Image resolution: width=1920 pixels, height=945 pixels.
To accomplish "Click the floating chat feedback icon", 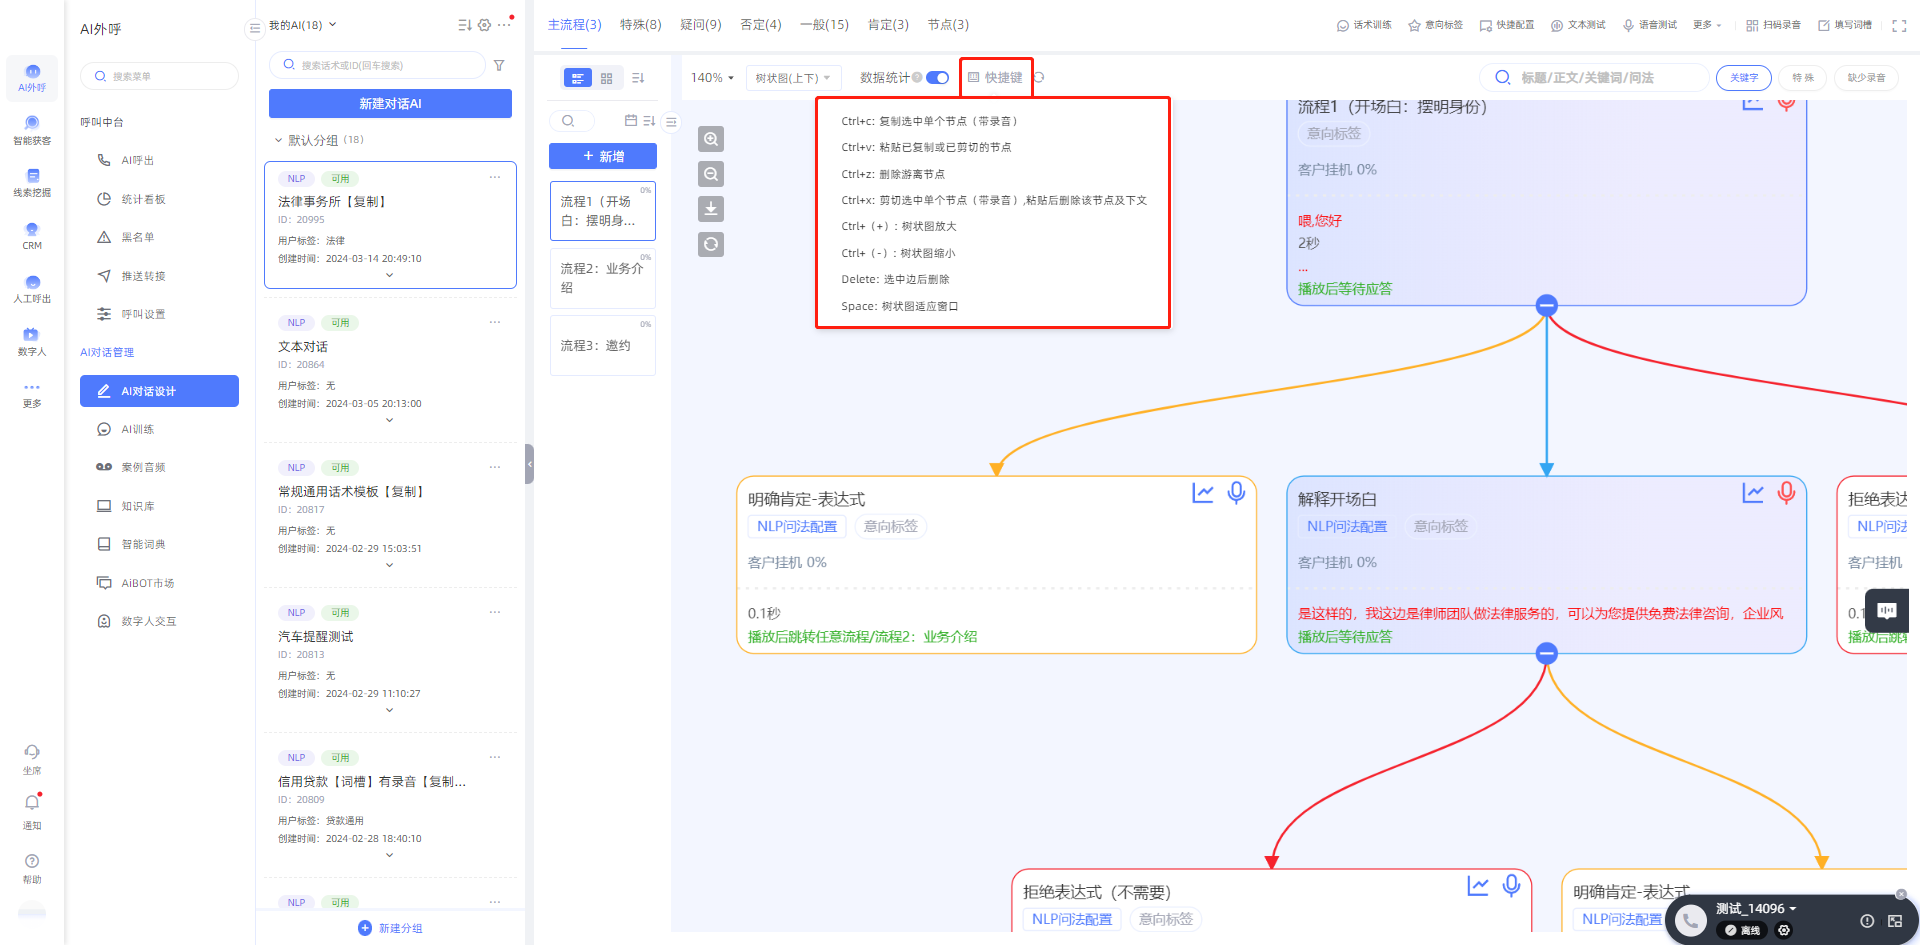I will coord(1887,611).
